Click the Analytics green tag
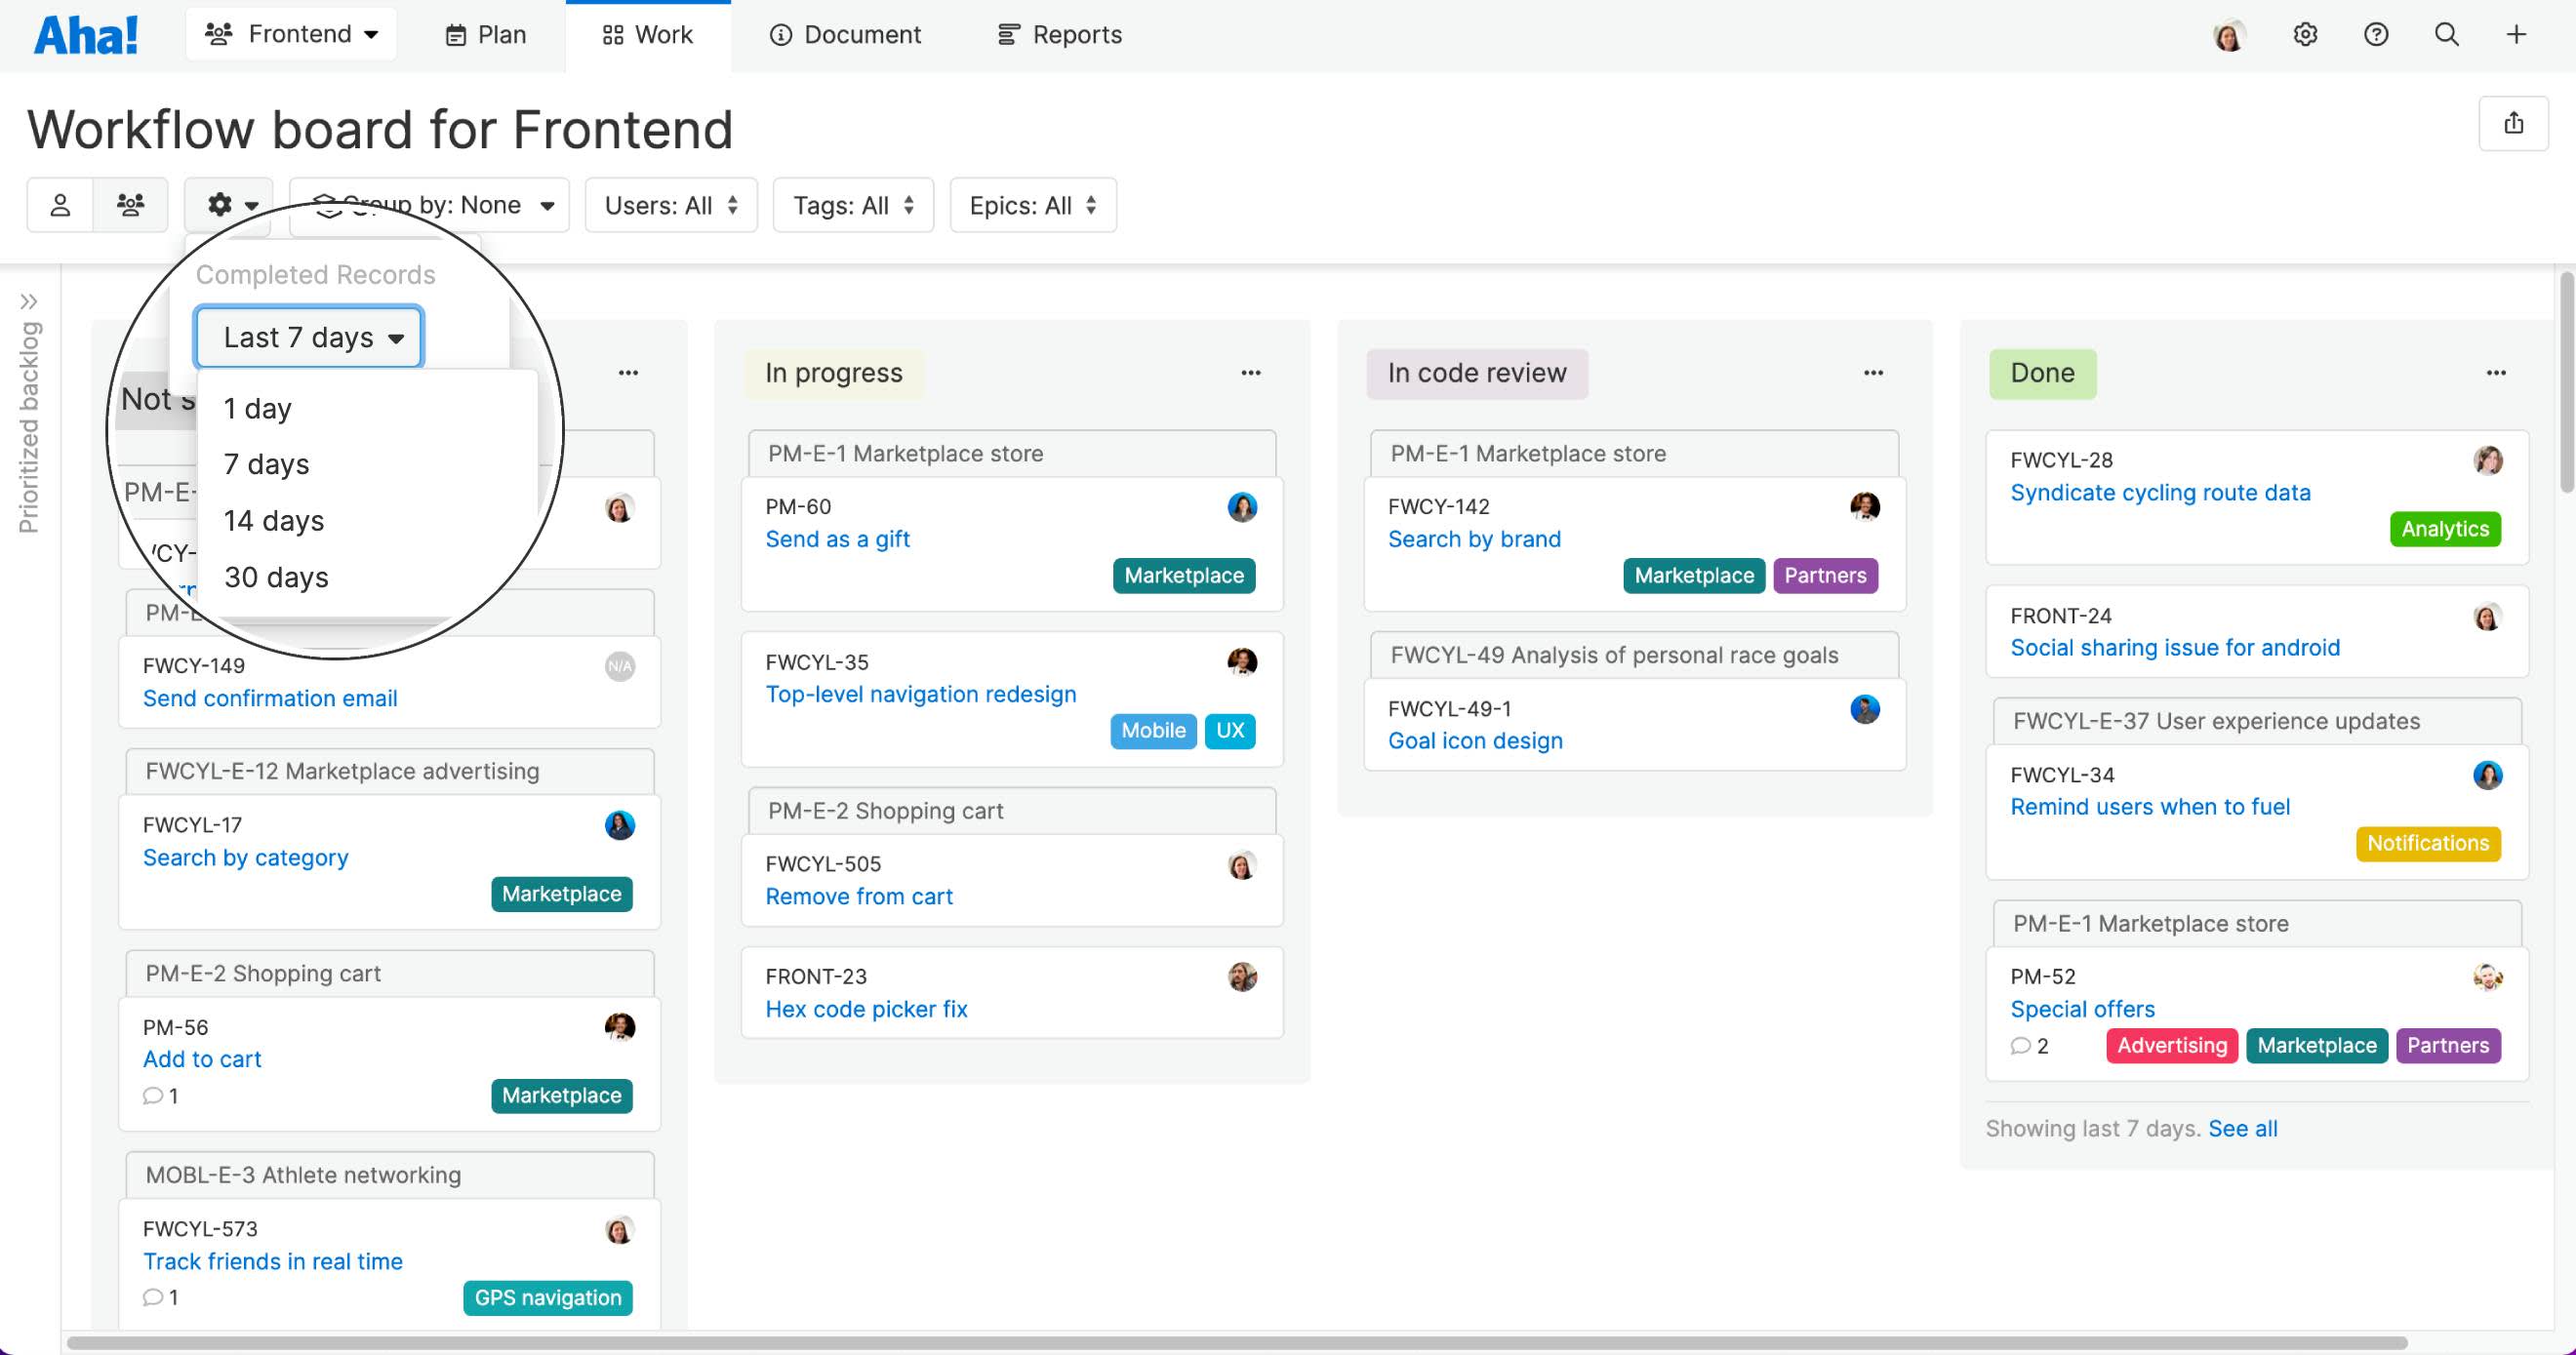The height and width of the screenshot is (1355, 2576). (x=2444, y=529)
